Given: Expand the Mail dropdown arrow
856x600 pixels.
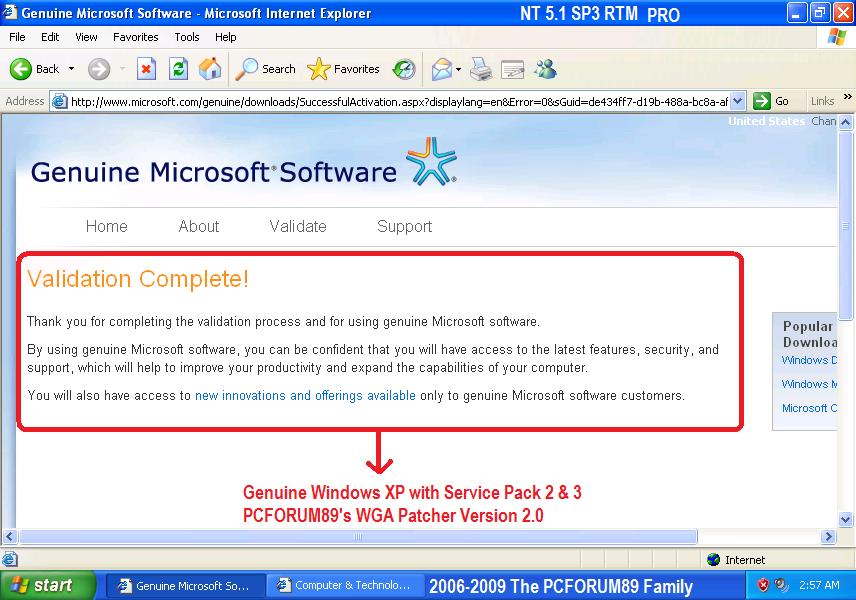Looking at the screenshot, I should tap(459, 69).
